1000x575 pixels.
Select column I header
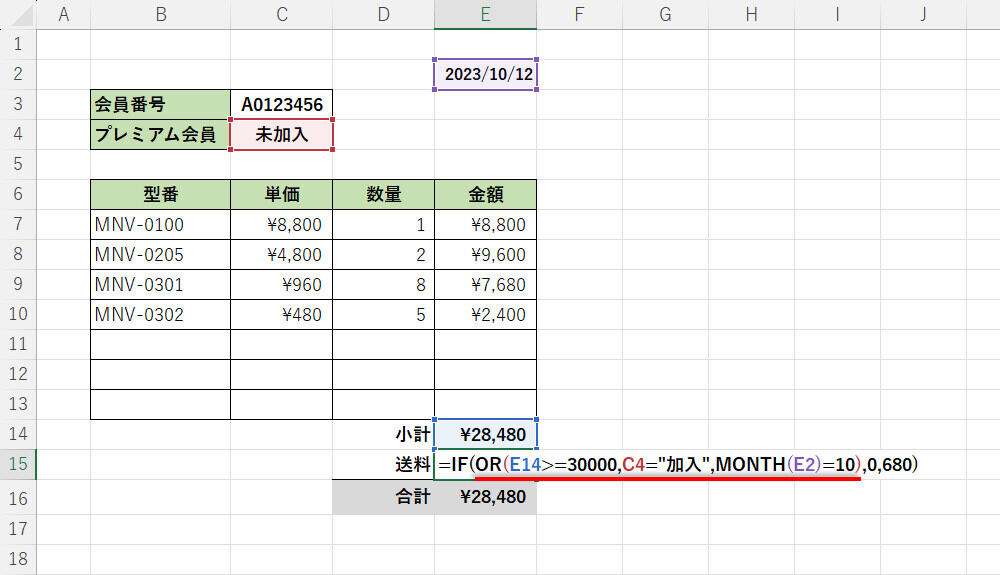pyautogui.click(x=837, y=14)
